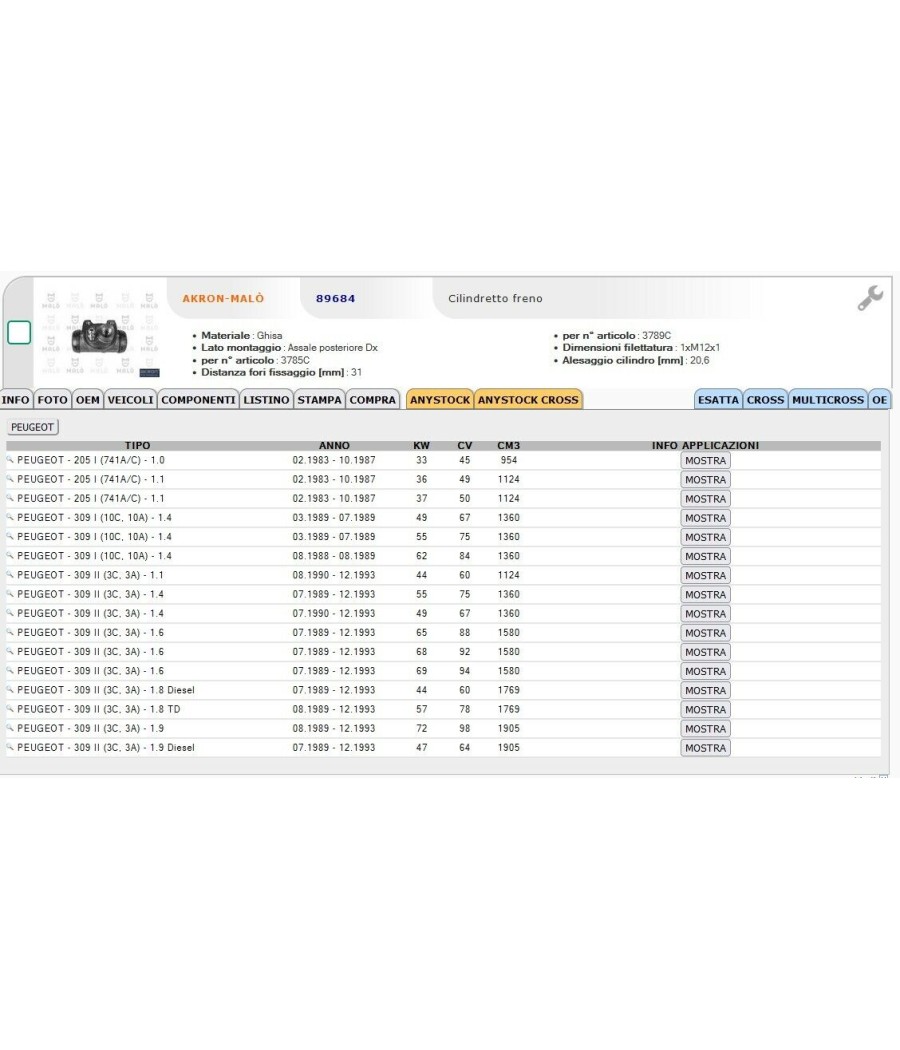Click magnifier icon for 205 I 1.1 37 KW row
The image size is (900, 1050).
[x=10, y=498]
